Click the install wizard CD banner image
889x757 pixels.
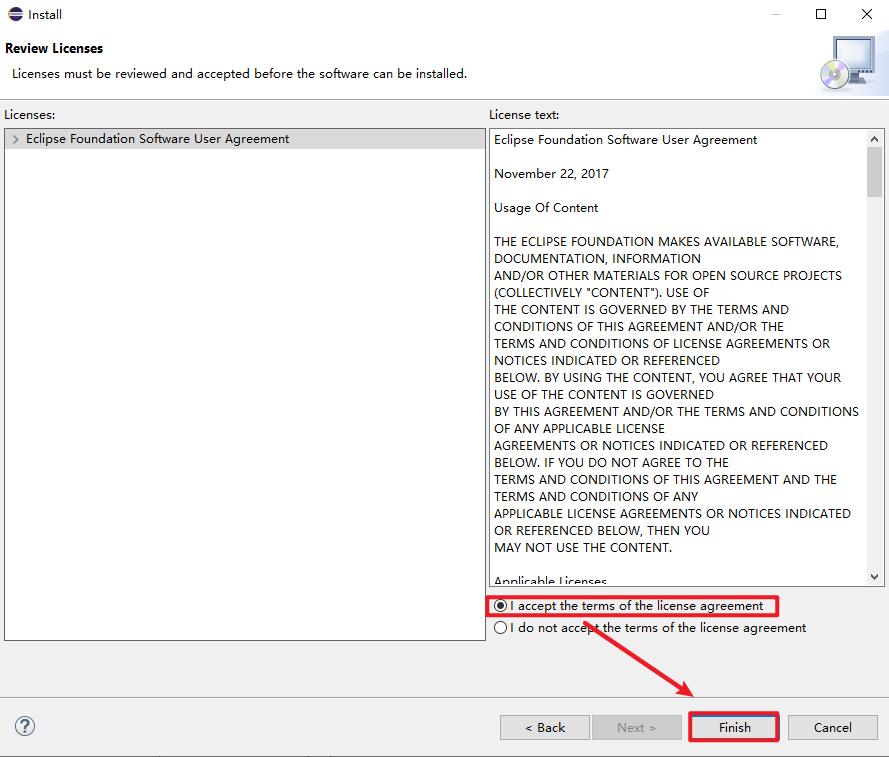coord(850,62)
